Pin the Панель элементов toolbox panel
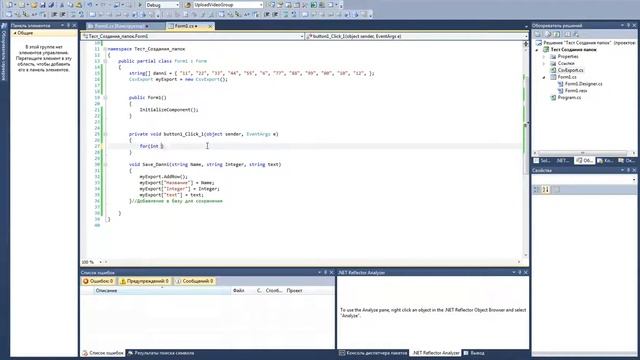The height and width of the screenshot is (360, 640). 68,26
